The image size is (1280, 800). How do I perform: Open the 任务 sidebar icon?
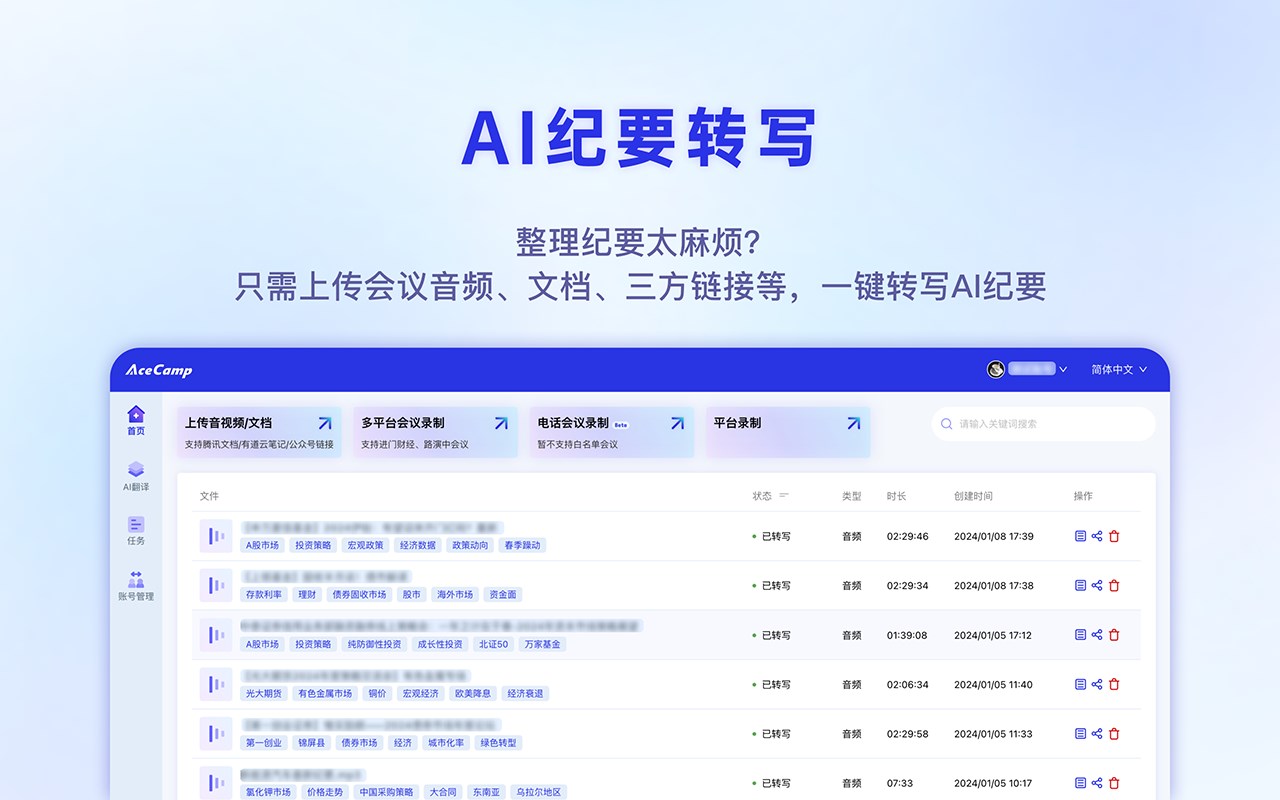136,530
